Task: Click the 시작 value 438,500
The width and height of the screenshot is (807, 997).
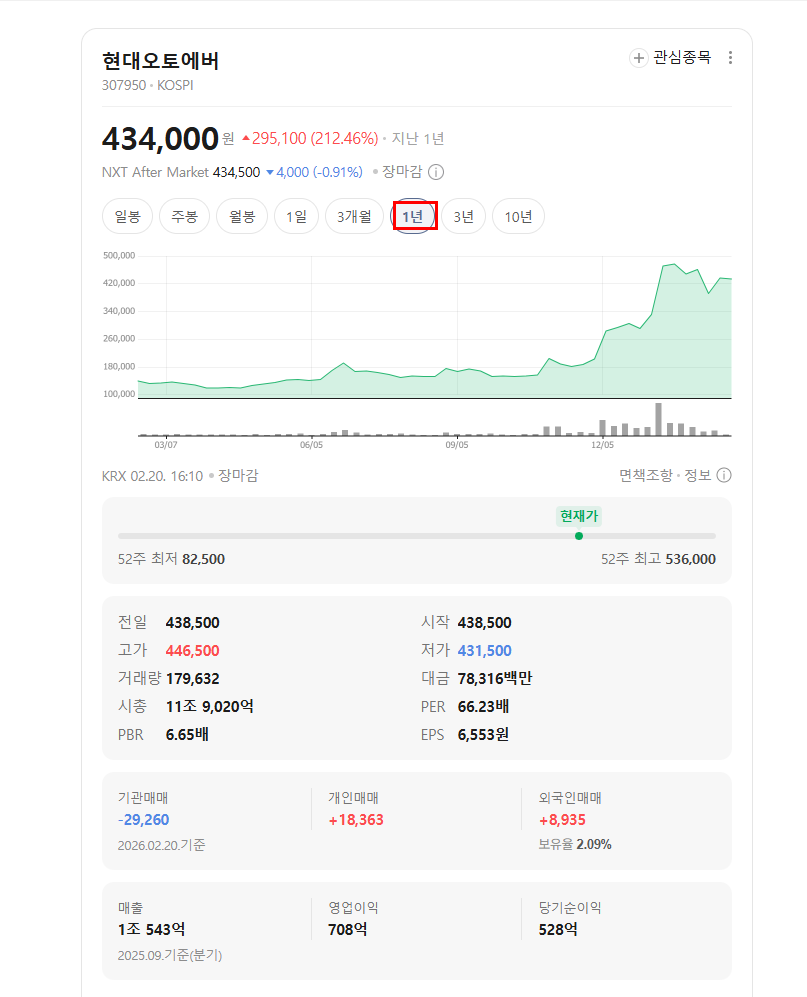Action: [485, 622]
